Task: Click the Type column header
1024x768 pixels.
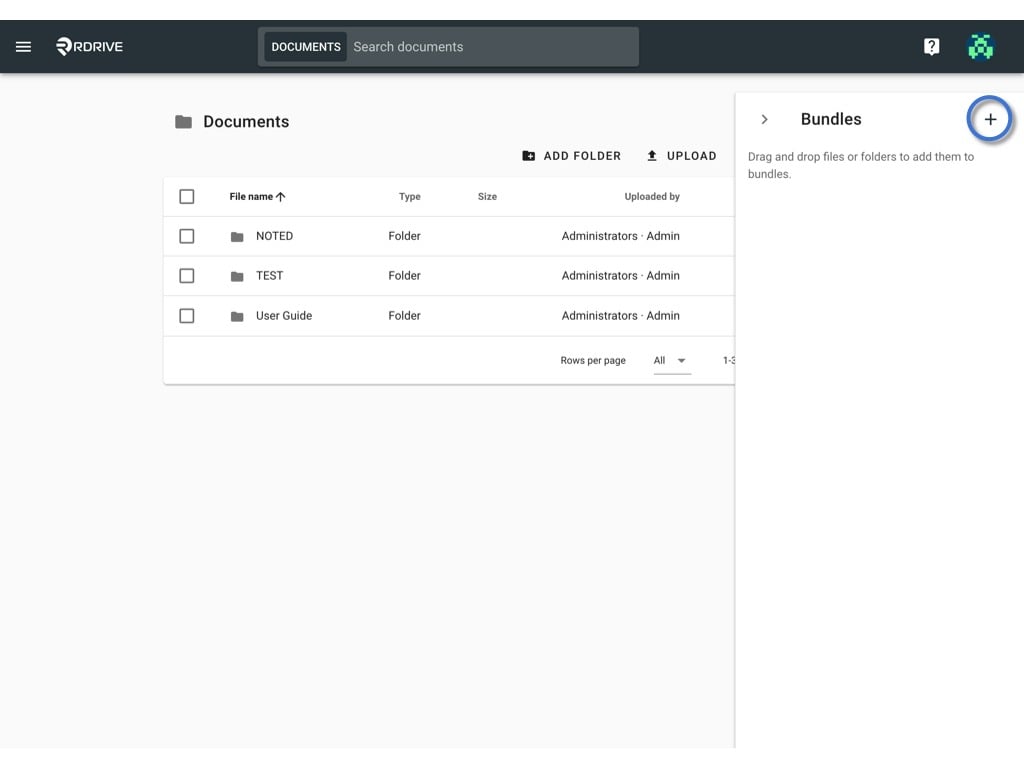Action: [409, 197]
